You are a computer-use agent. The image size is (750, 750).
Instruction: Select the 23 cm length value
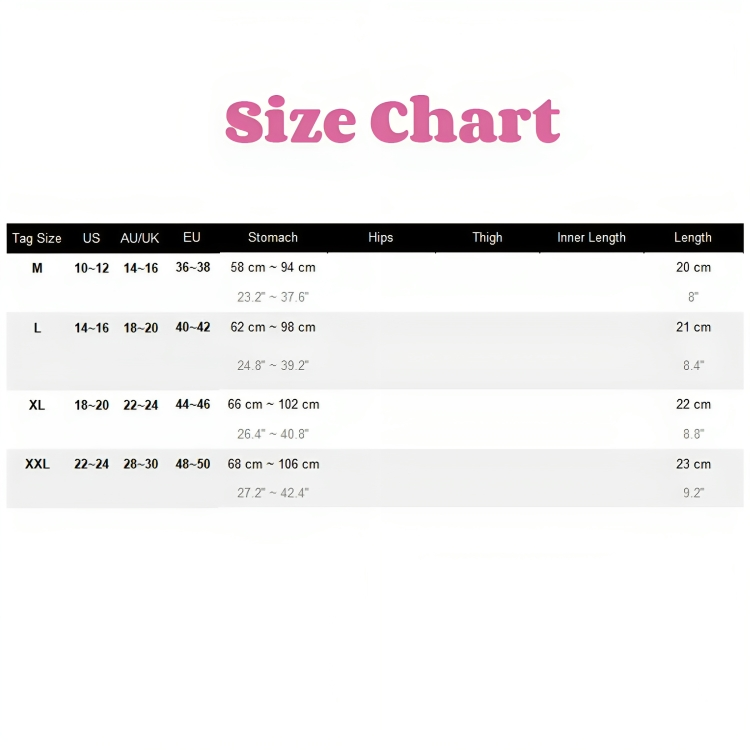tap(693, 464)
